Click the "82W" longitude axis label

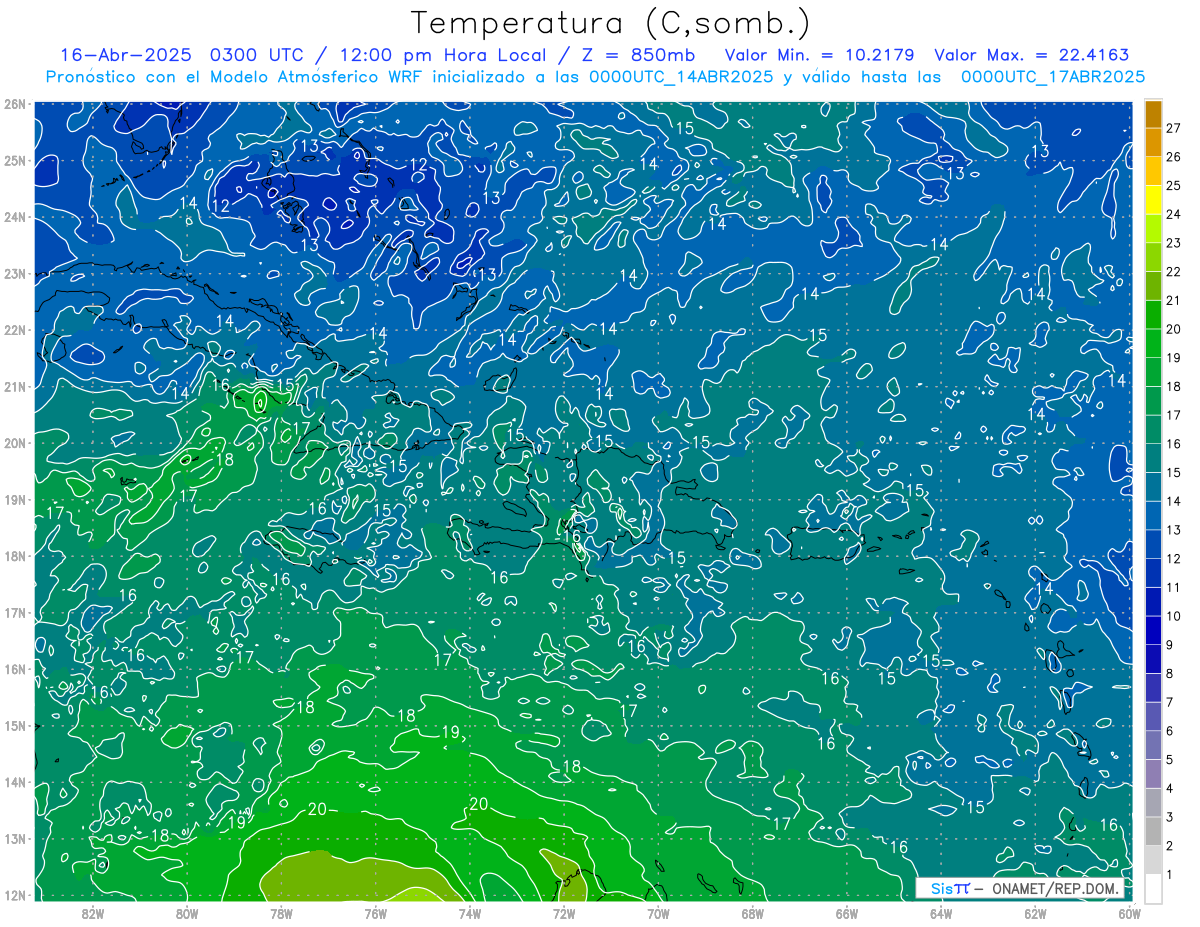[x=93, y=913]
